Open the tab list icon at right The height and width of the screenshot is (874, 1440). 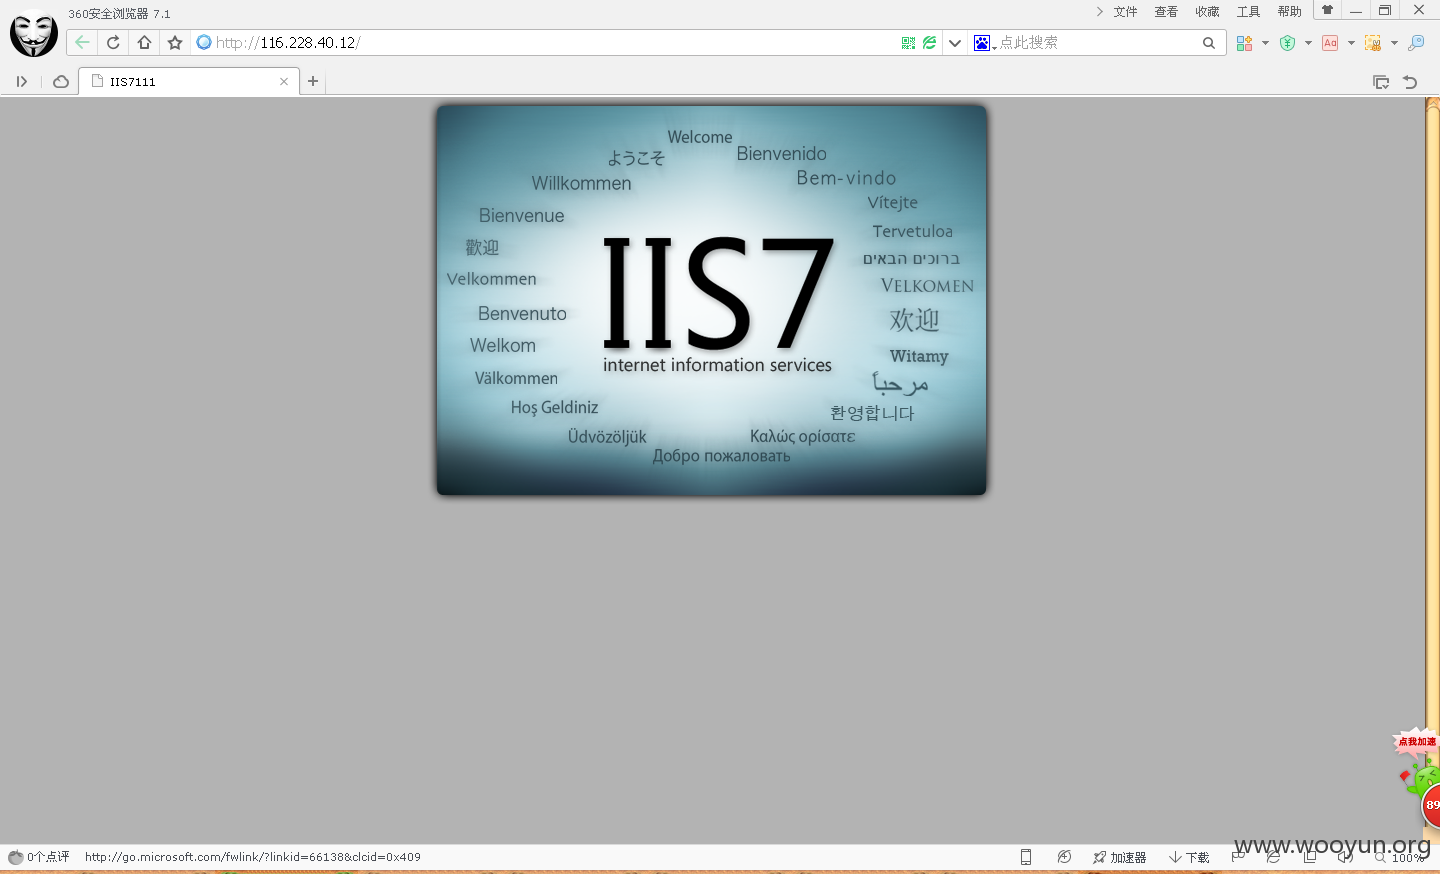pyautogui.click(x=1381, y=82)
